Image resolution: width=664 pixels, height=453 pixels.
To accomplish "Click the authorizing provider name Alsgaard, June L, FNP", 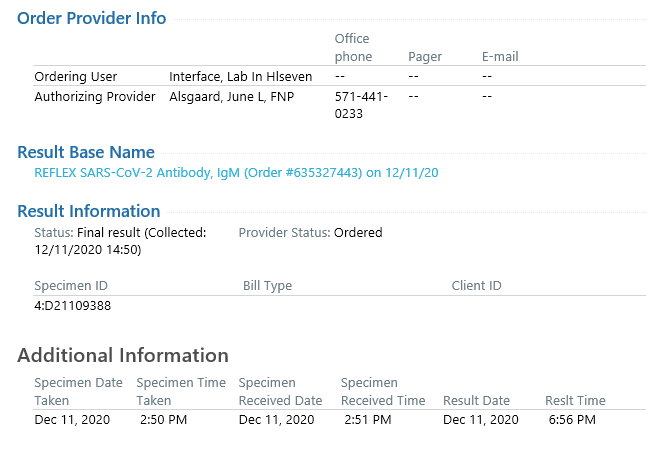I will click(x=231, y=97).
